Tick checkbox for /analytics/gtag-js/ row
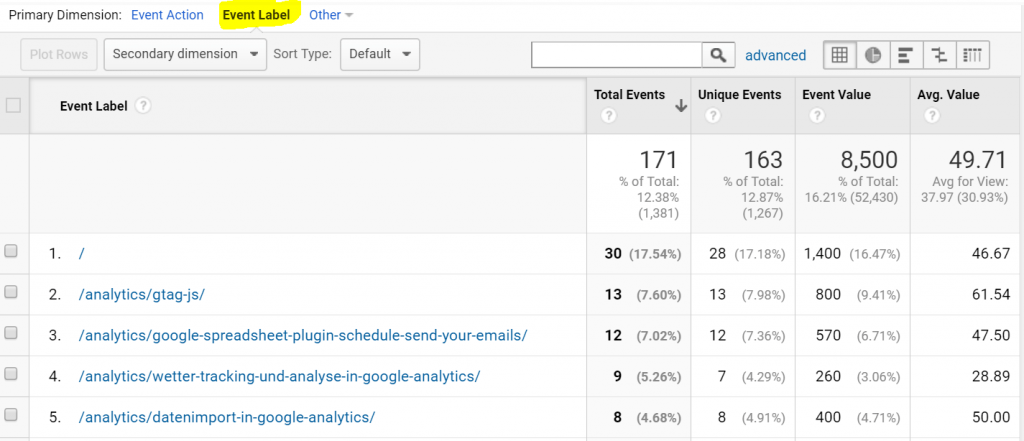The image size is (1024, 441). pyautogui.click(x=12, y=292)
